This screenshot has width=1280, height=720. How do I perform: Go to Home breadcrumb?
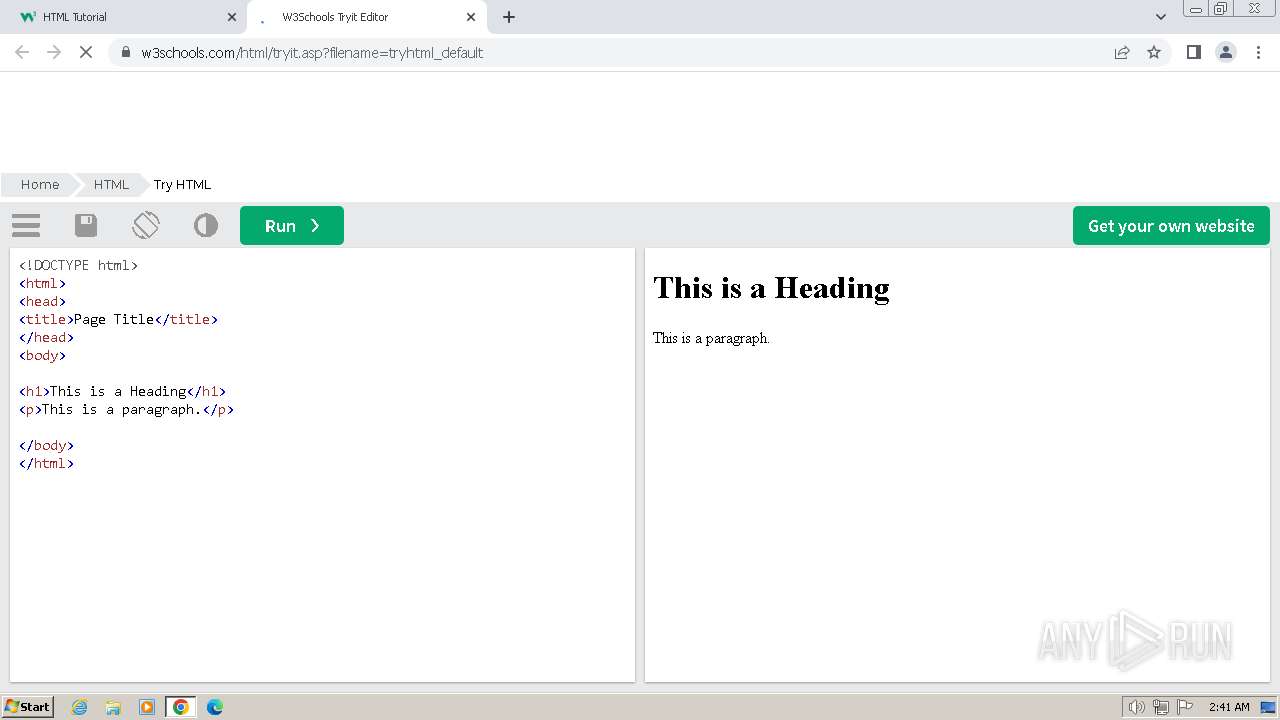[x=40, y=184]
